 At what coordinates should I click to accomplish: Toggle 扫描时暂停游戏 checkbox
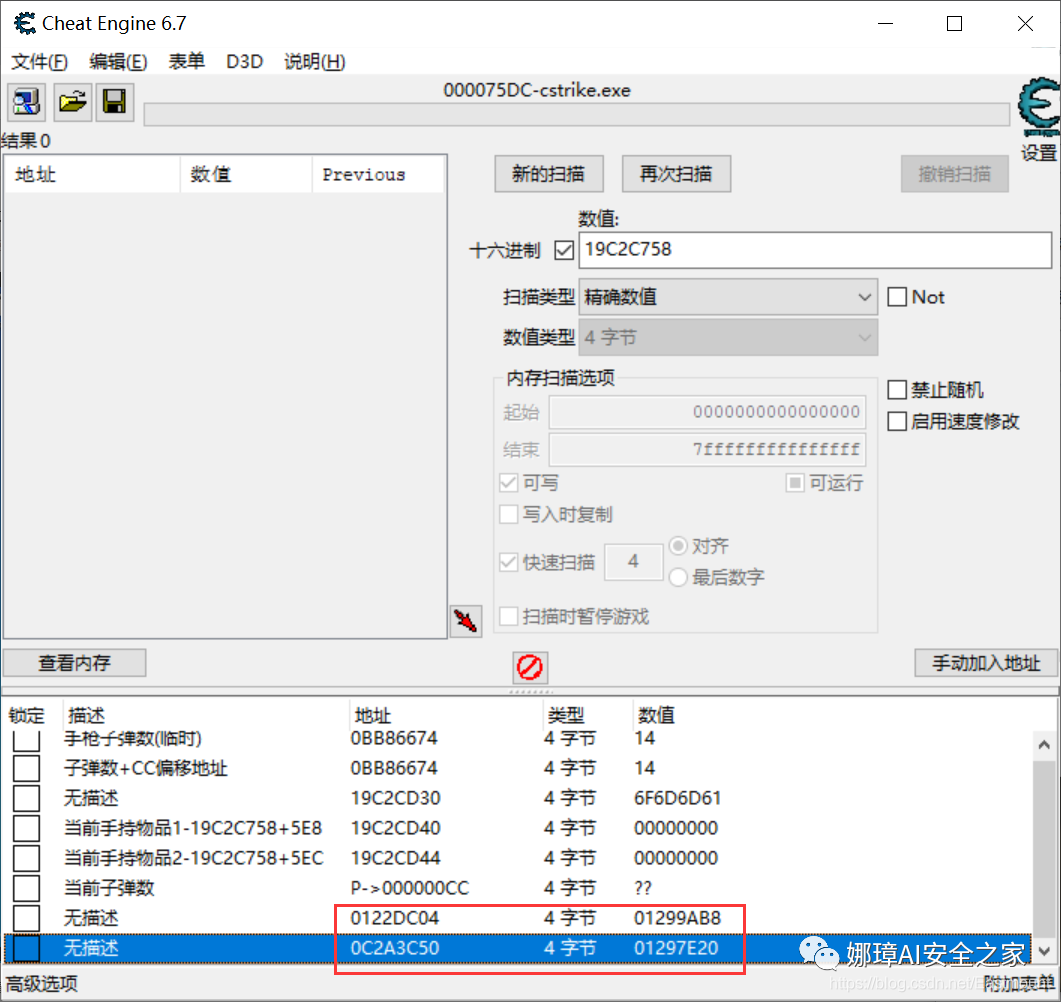(508, 616)
